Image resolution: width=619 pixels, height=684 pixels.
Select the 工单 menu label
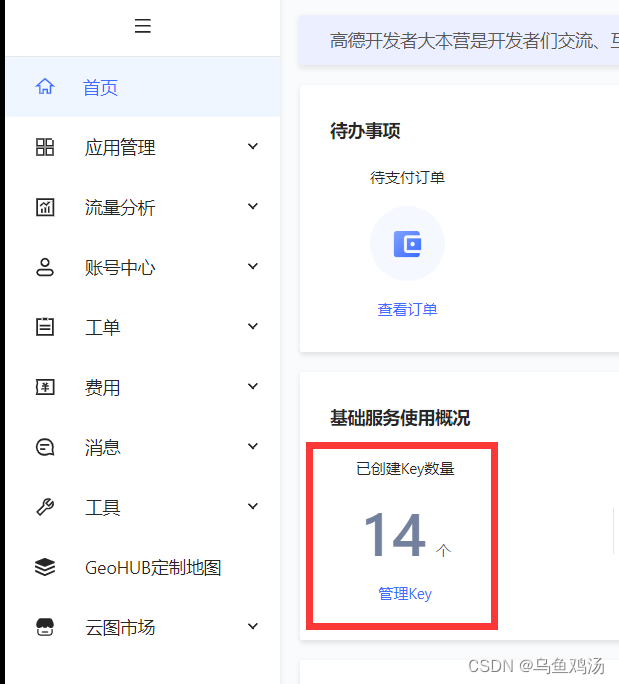(103, 327)
